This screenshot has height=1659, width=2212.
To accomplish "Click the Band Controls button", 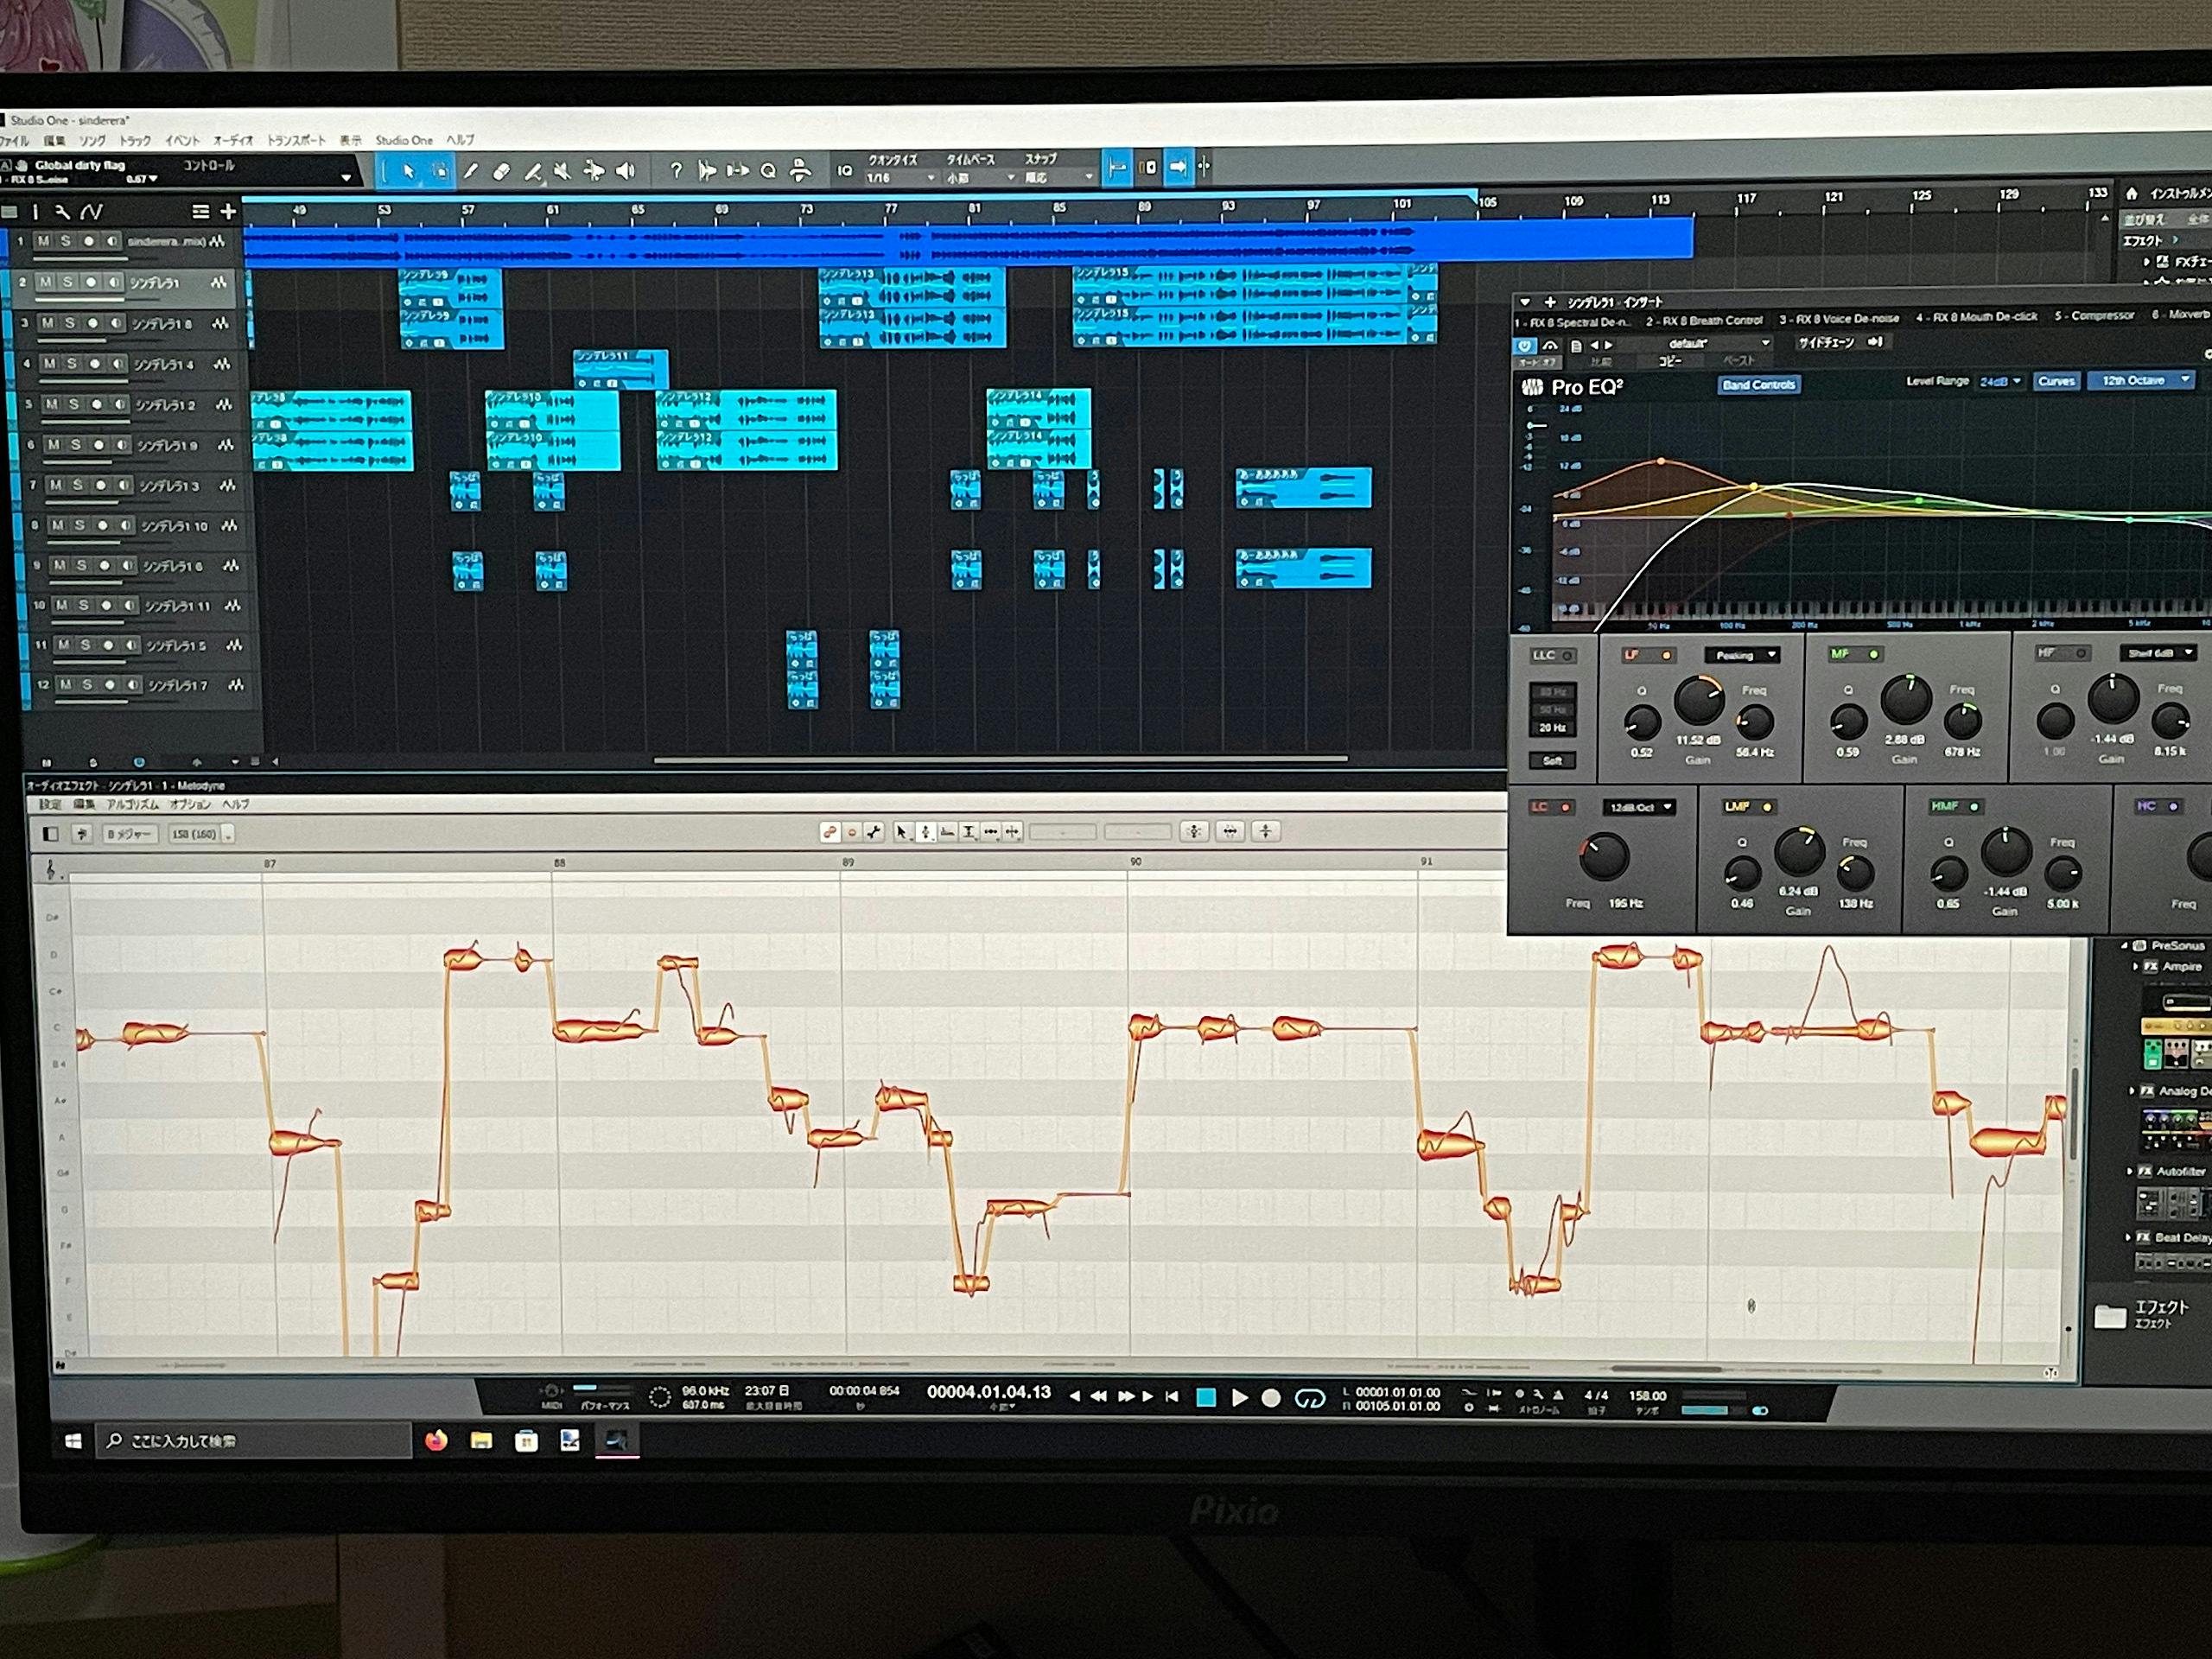I will 1759,385.
